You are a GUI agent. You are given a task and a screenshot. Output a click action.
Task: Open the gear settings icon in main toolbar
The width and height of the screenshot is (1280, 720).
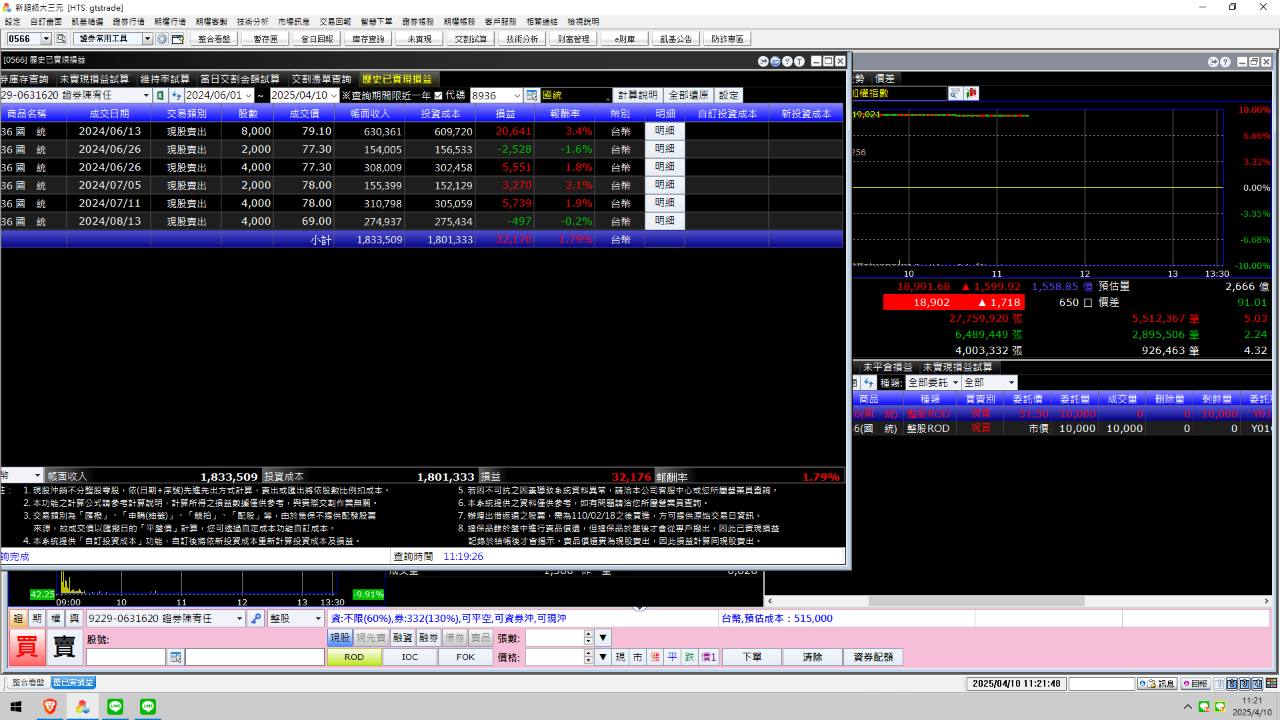click(x=161, y=39)
